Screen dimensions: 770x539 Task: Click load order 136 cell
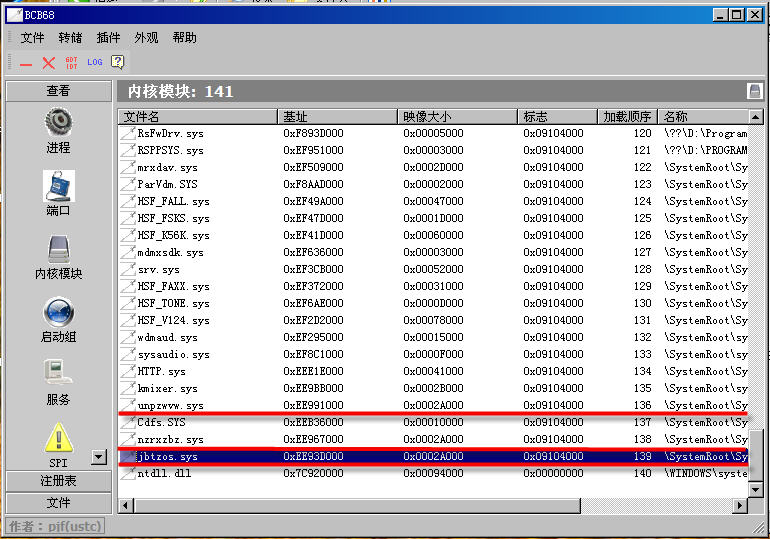click(642, 405)
